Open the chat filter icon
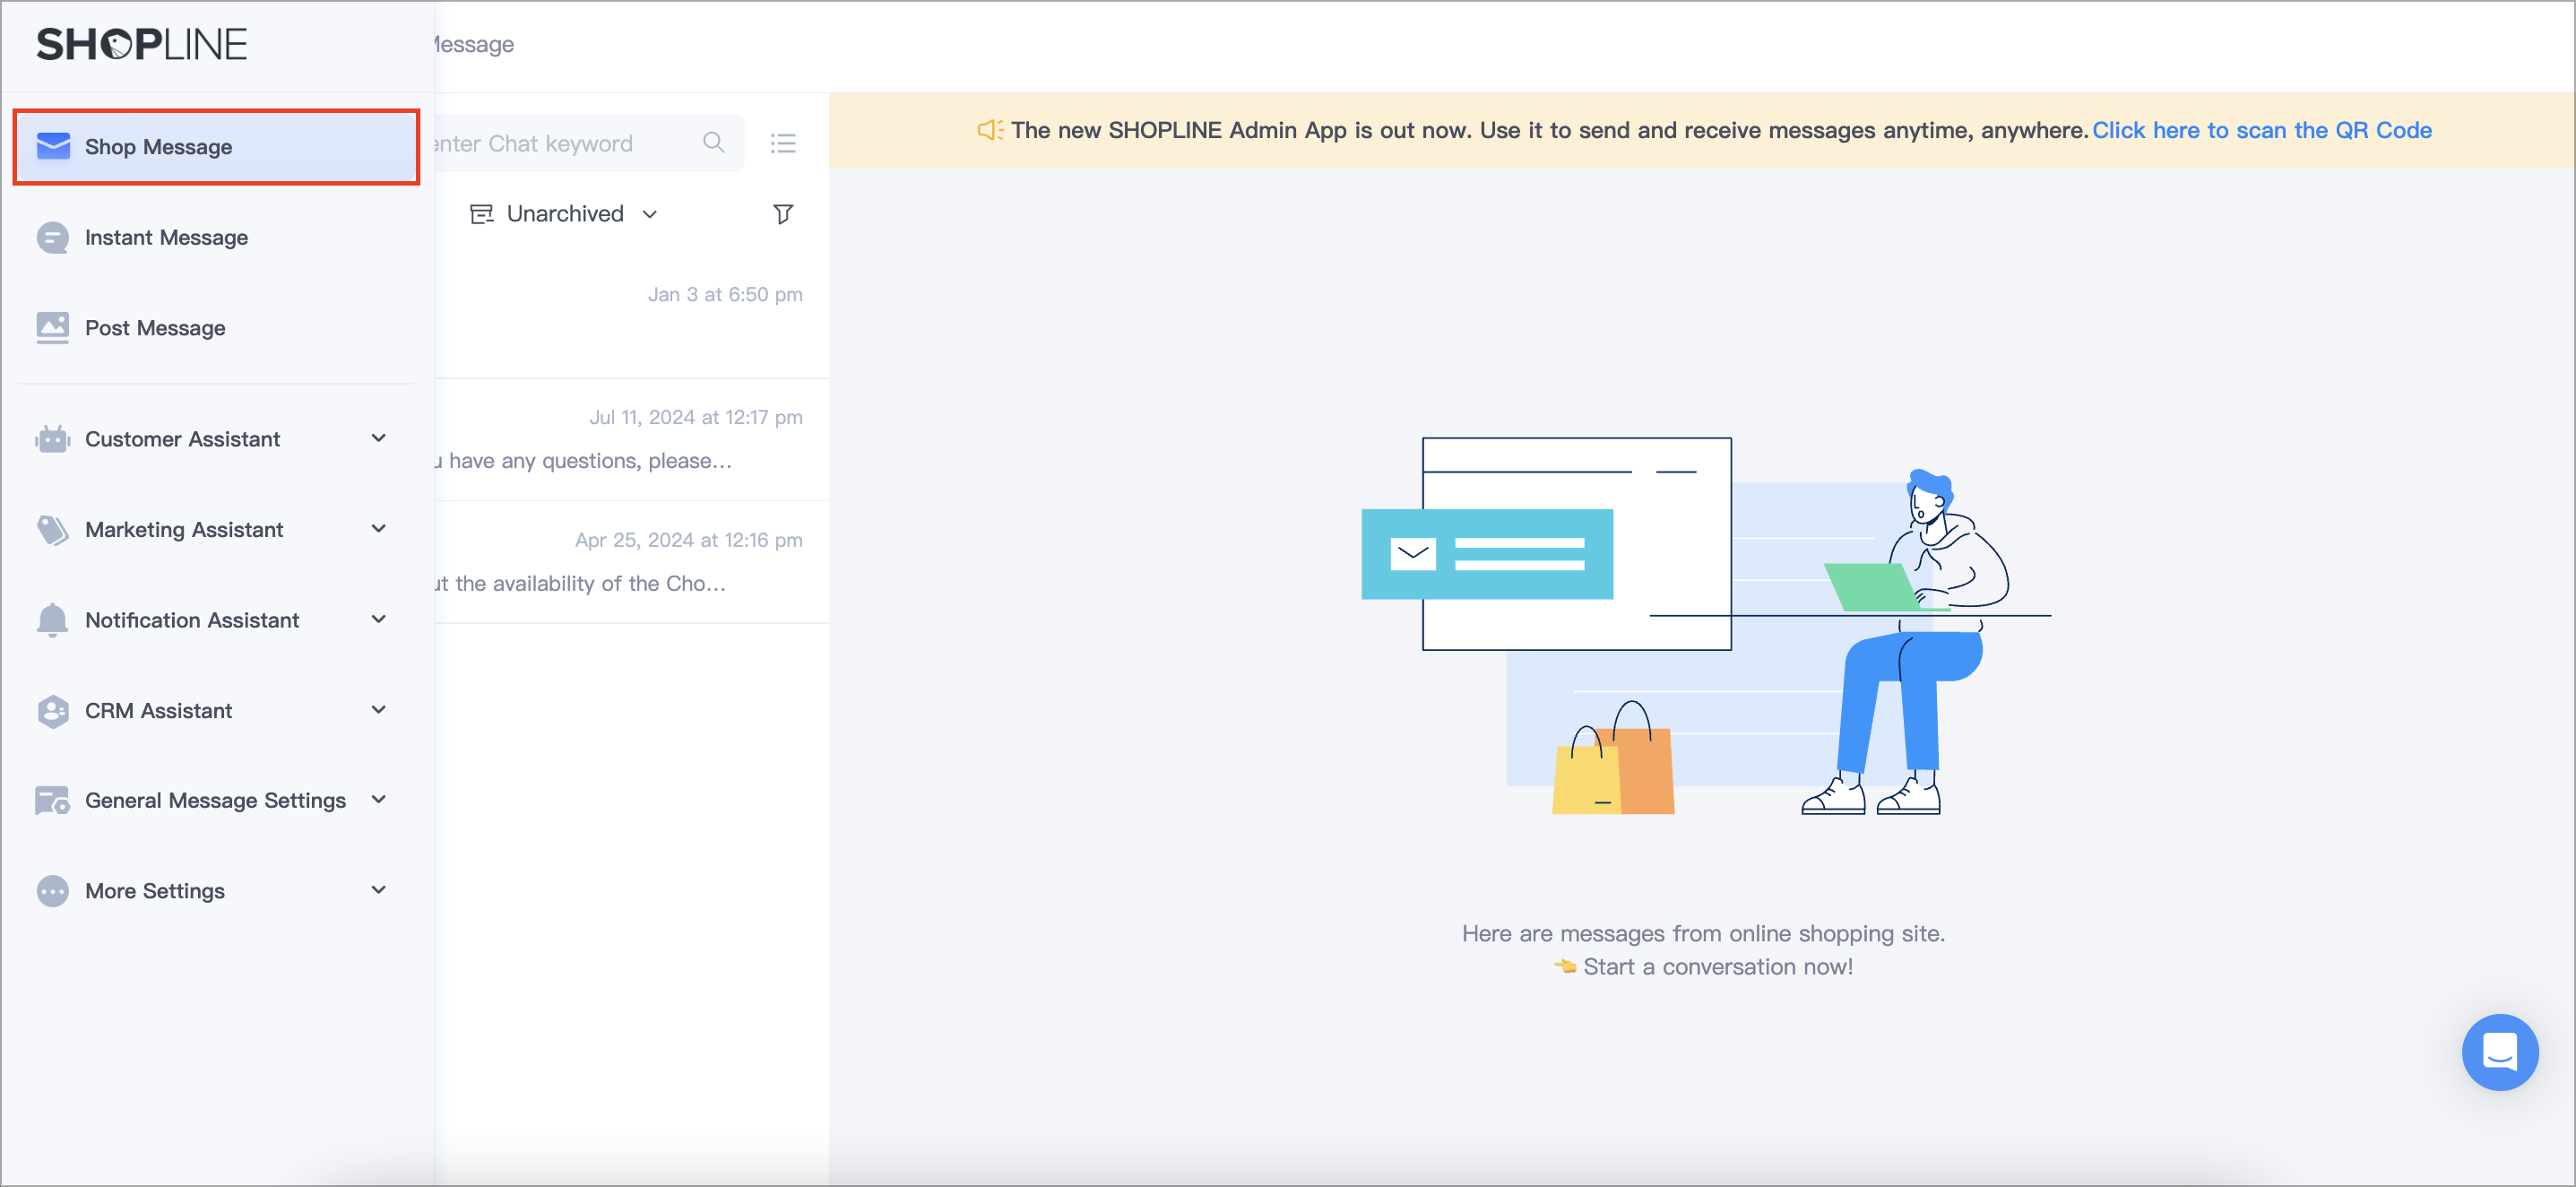 tap(783, 213)
